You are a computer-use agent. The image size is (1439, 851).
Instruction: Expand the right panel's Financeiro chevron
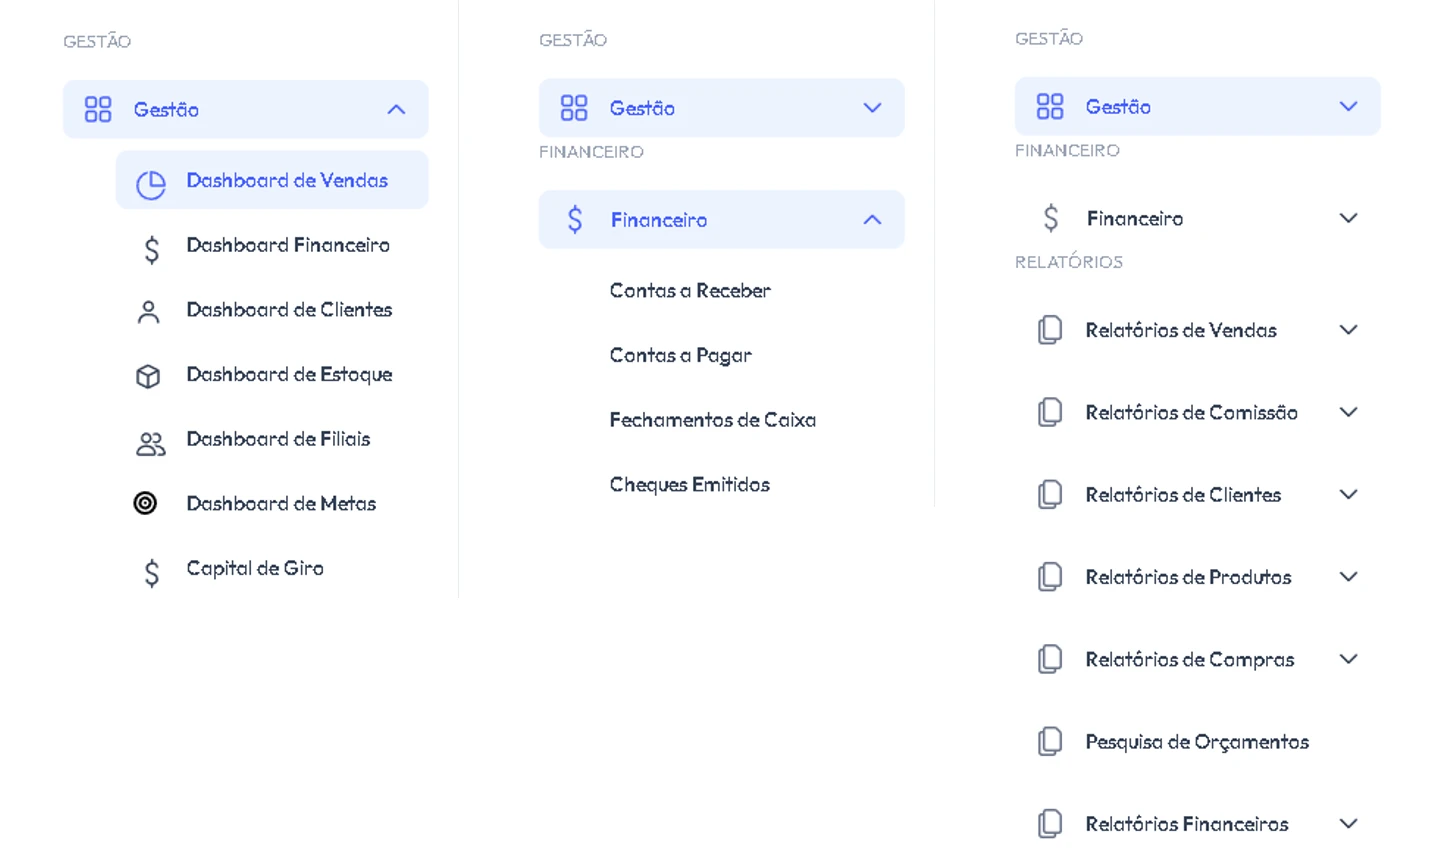click(1348, 218)
